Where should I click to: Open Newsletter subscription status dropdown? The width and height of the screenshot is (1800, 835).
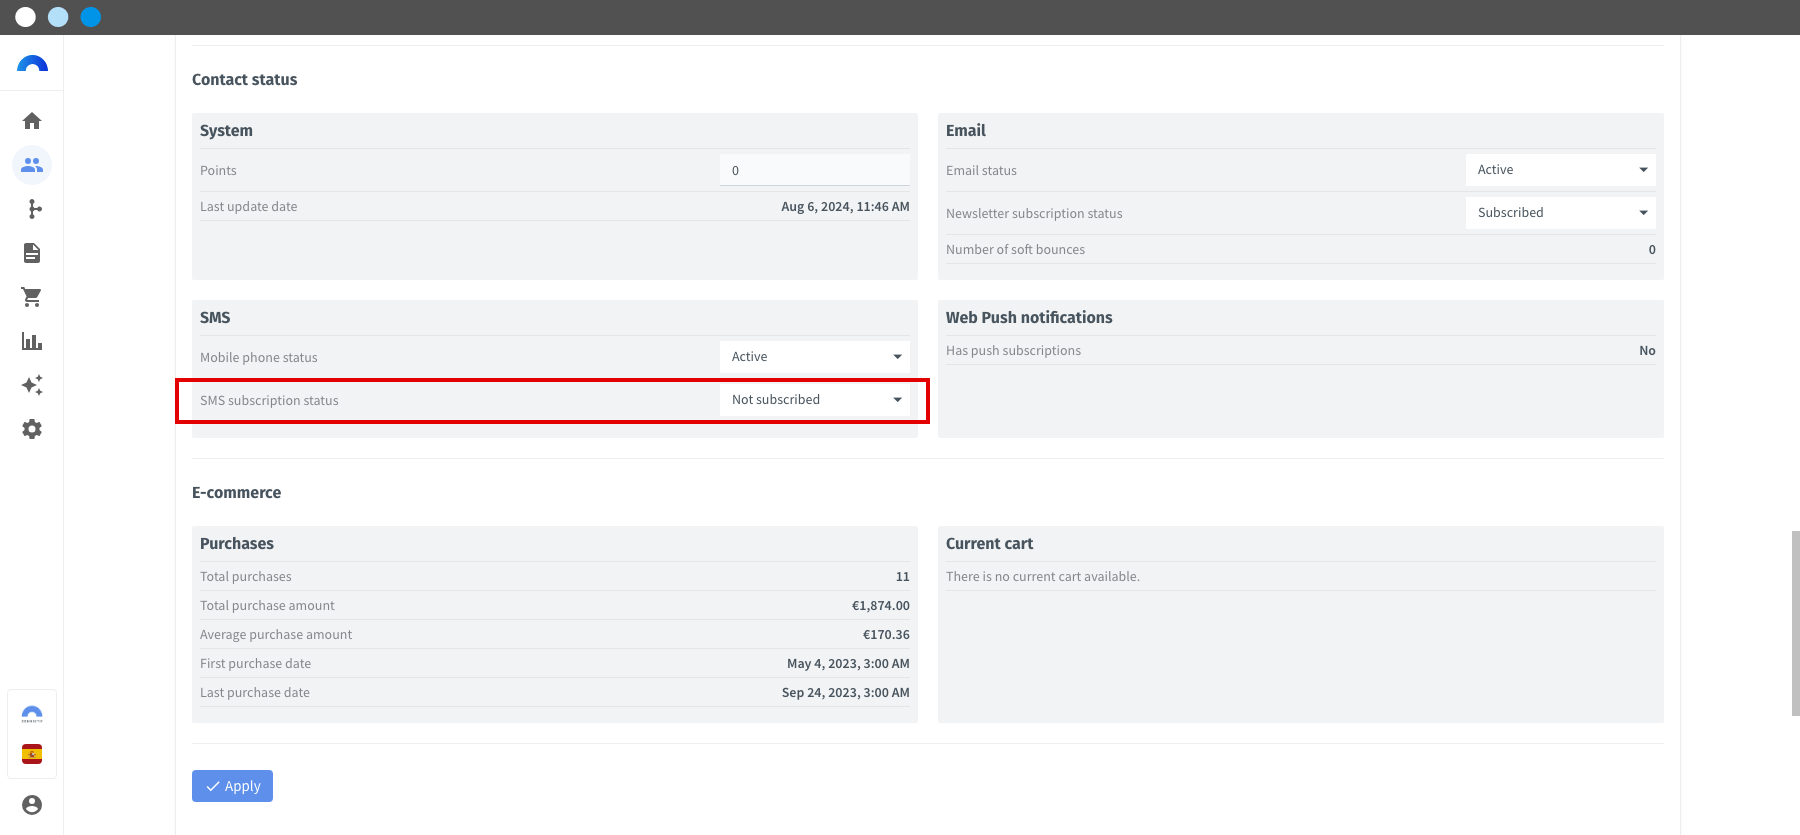1560,213
